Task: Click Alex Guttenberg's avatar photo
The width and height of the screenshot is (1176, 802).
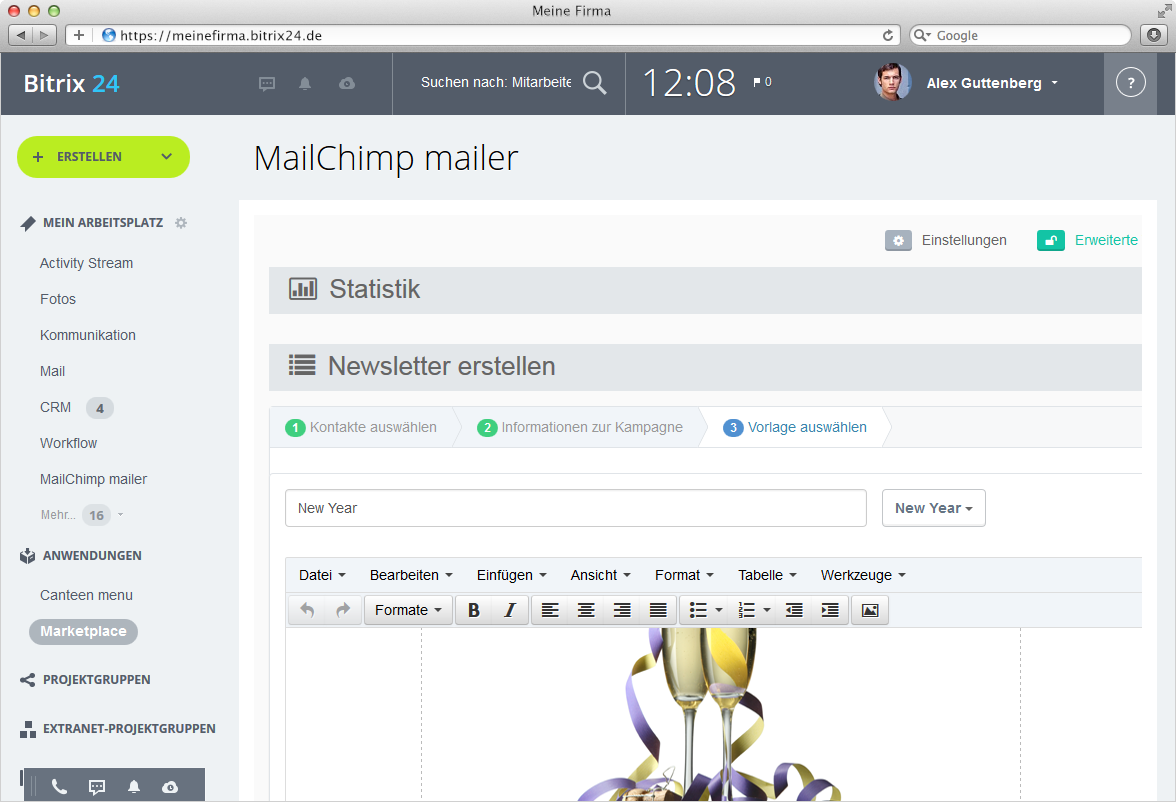Action: 892,82
